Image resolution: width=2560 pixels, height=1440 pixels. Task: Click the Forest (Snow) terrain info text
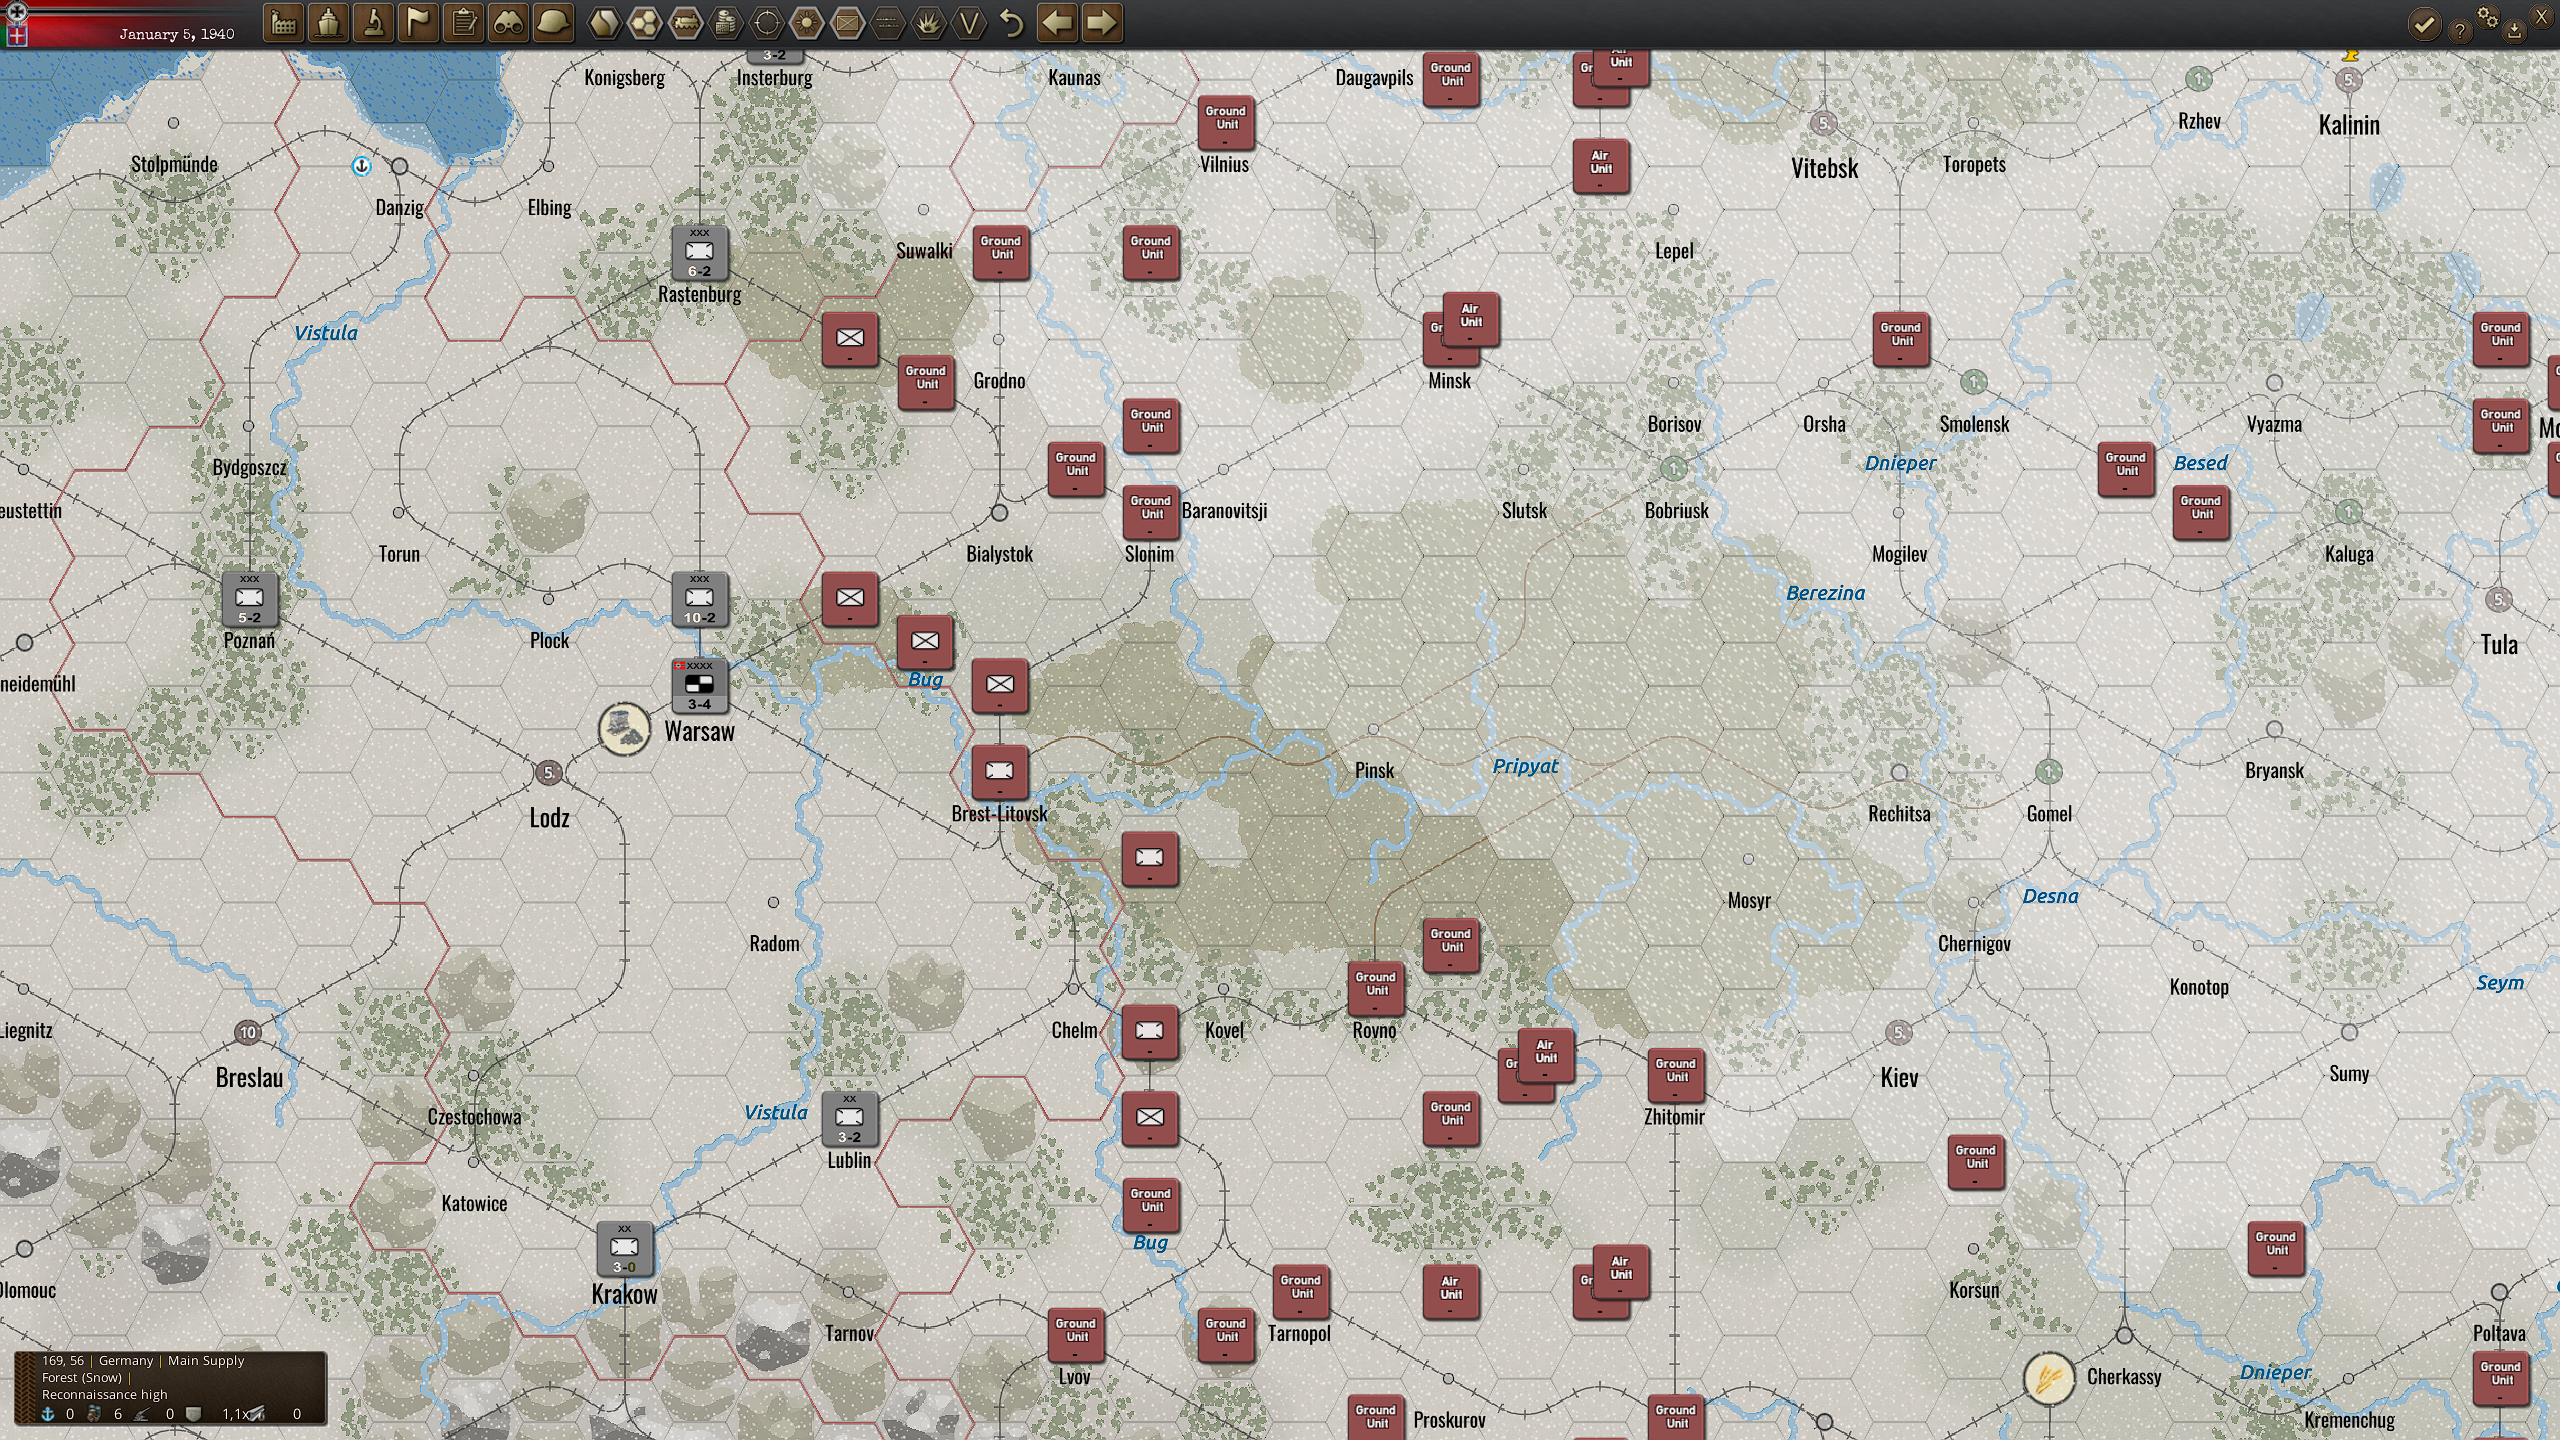tap(82, 1377)
